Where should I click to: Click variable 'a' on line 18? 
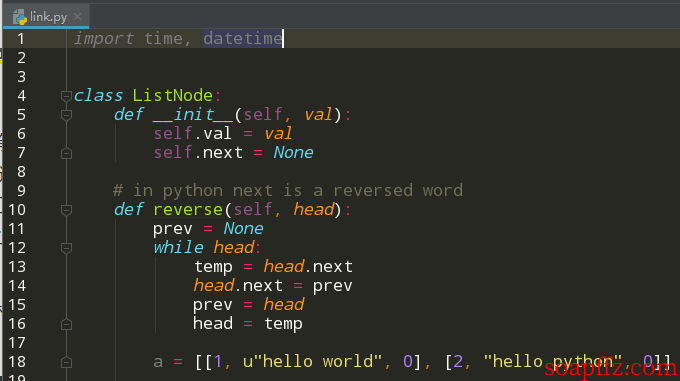158,362
